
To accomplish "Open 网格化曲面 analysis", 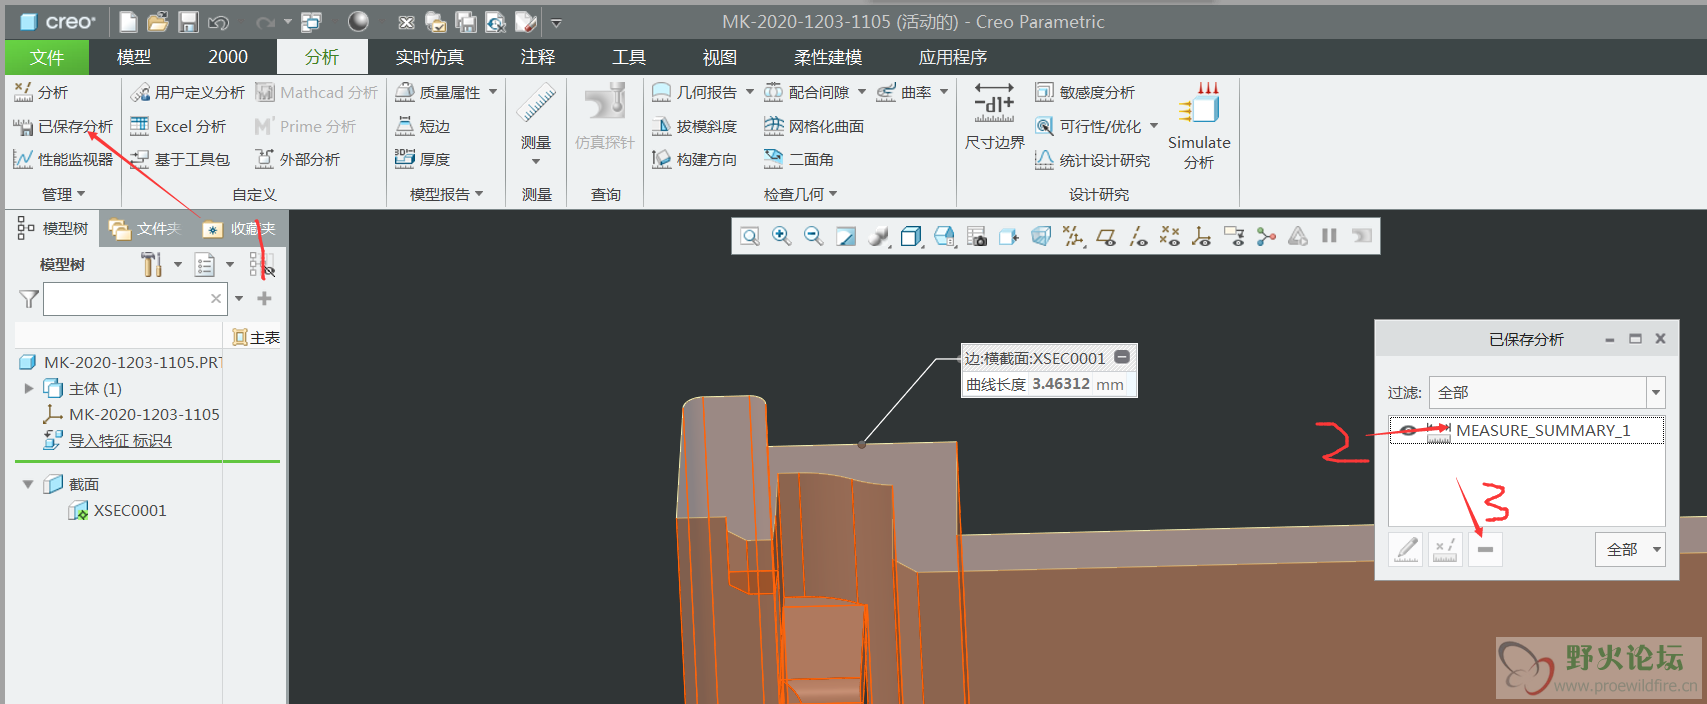I will [814, 126].
